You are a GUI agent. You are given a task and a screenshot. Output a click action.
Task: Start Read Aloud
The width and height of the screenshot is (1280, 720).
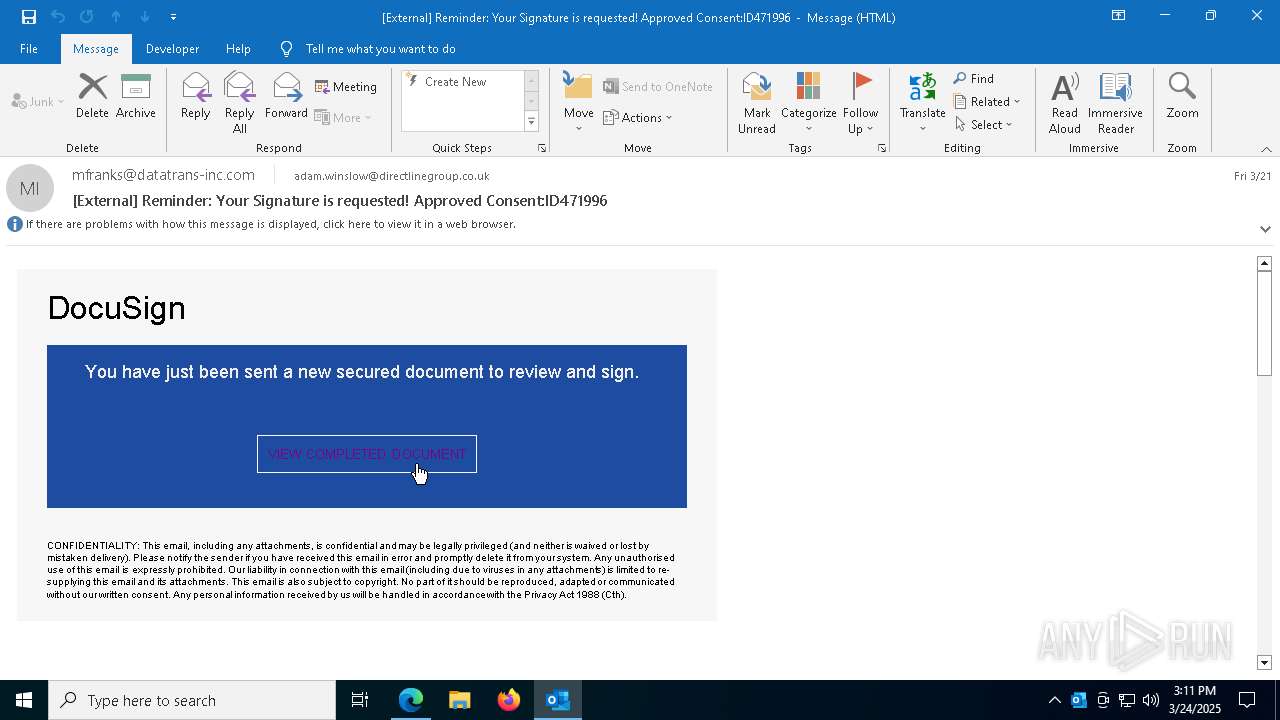[1065, 102]
